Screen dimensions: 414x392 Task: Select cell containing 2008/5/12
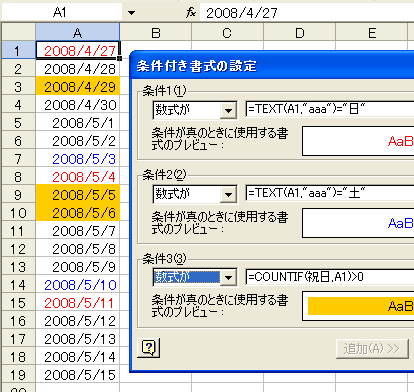77,321
